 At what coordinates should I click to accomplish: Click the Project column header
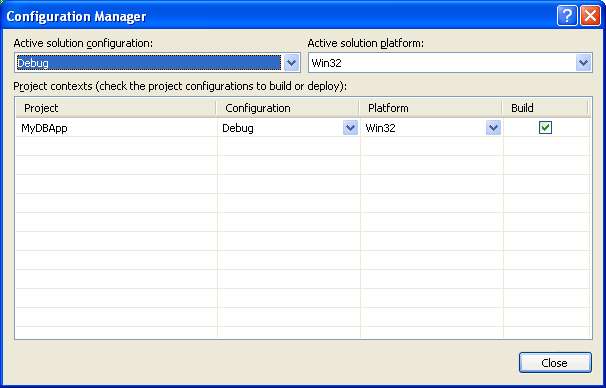(116, 108)
